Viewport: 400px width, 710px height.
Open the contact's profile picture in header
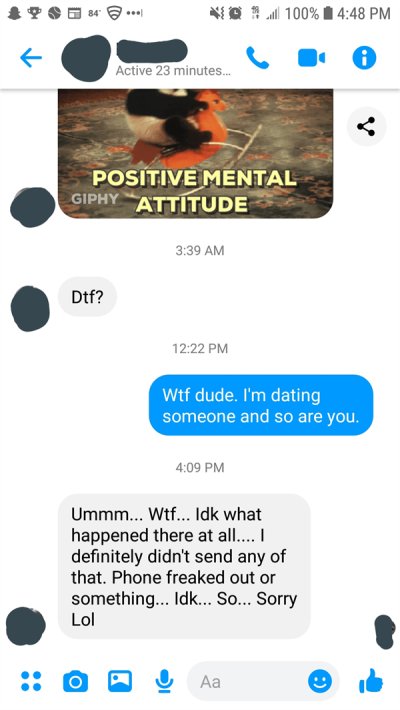pos(86,58)
